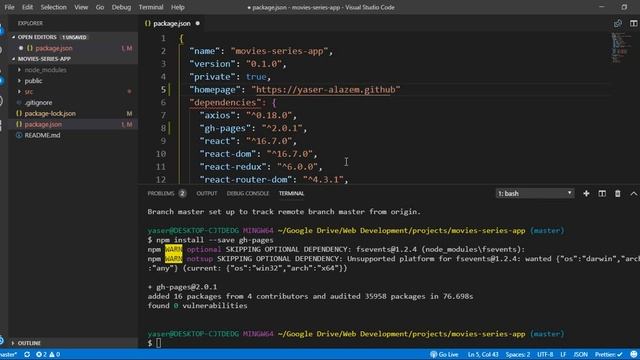Open the '1: bash' terminal selector dropdown
640x360 pixels.
pyautogui.click(x=535, y=193)
